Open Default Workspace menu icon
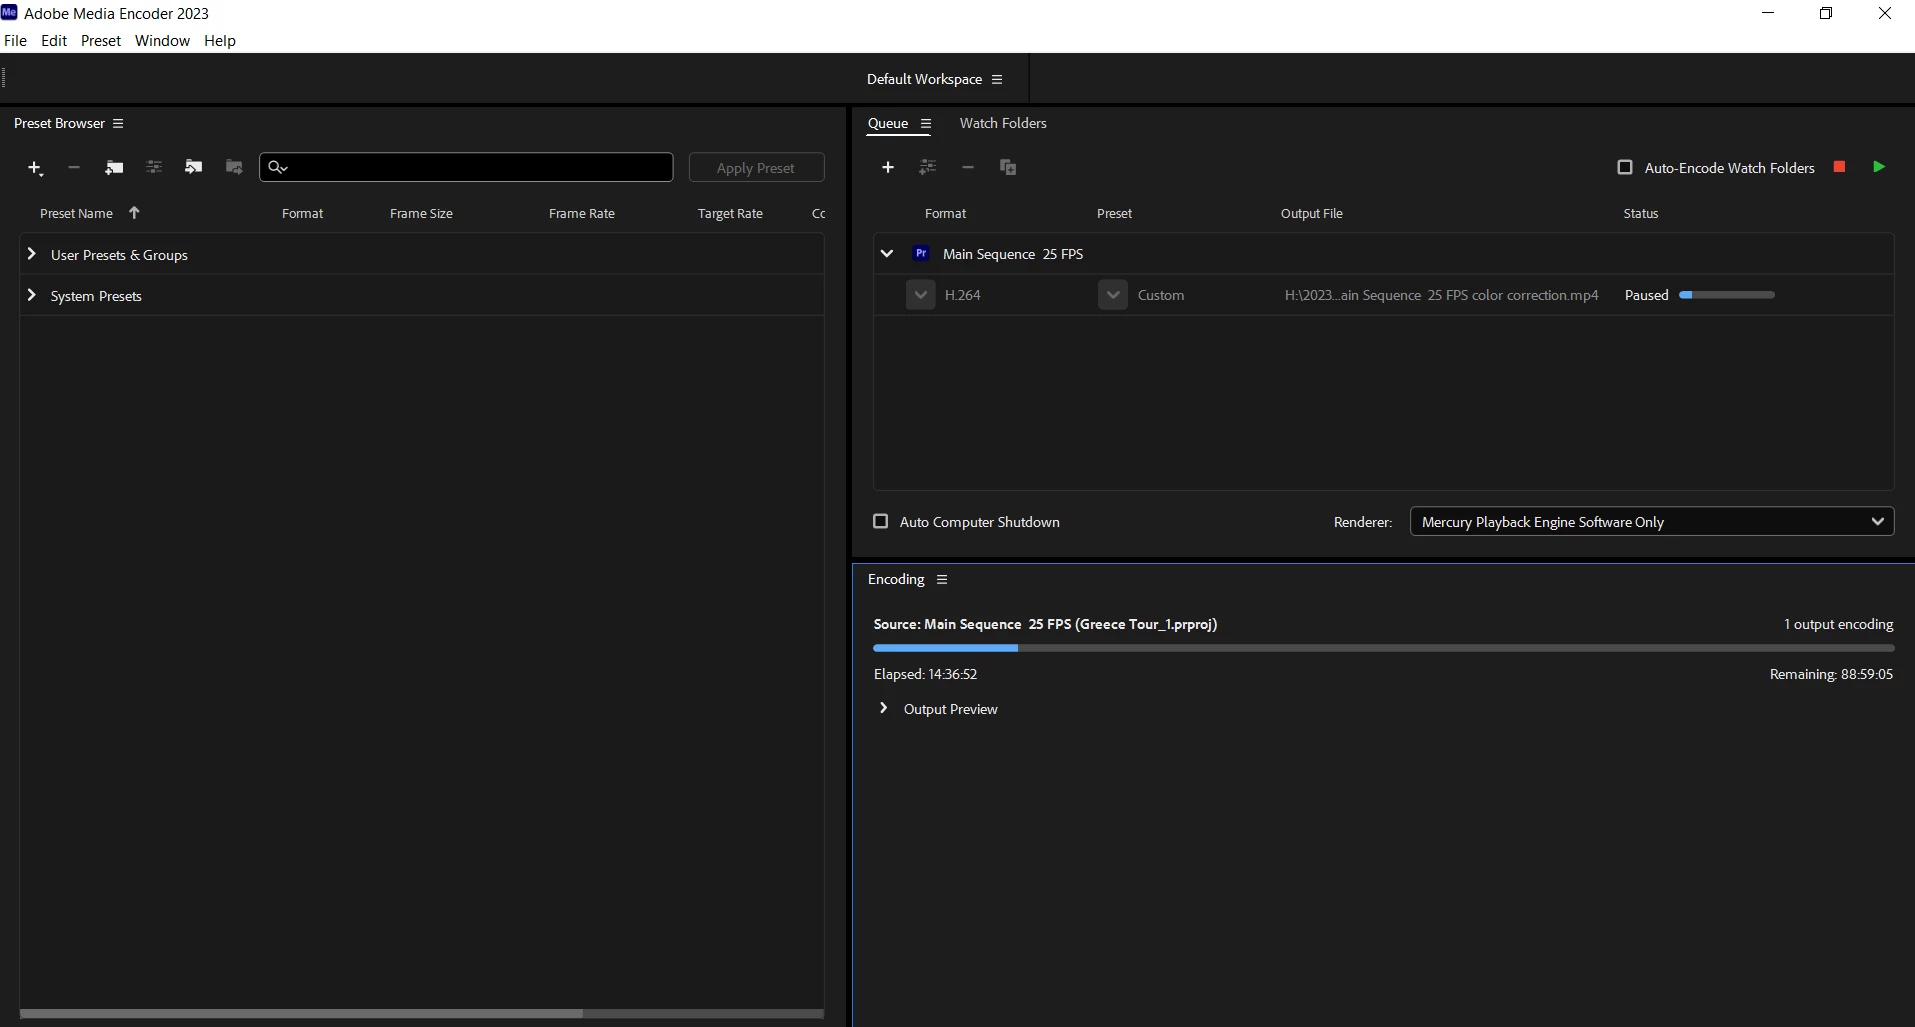 pyautogui.click(x=997, y=79)
